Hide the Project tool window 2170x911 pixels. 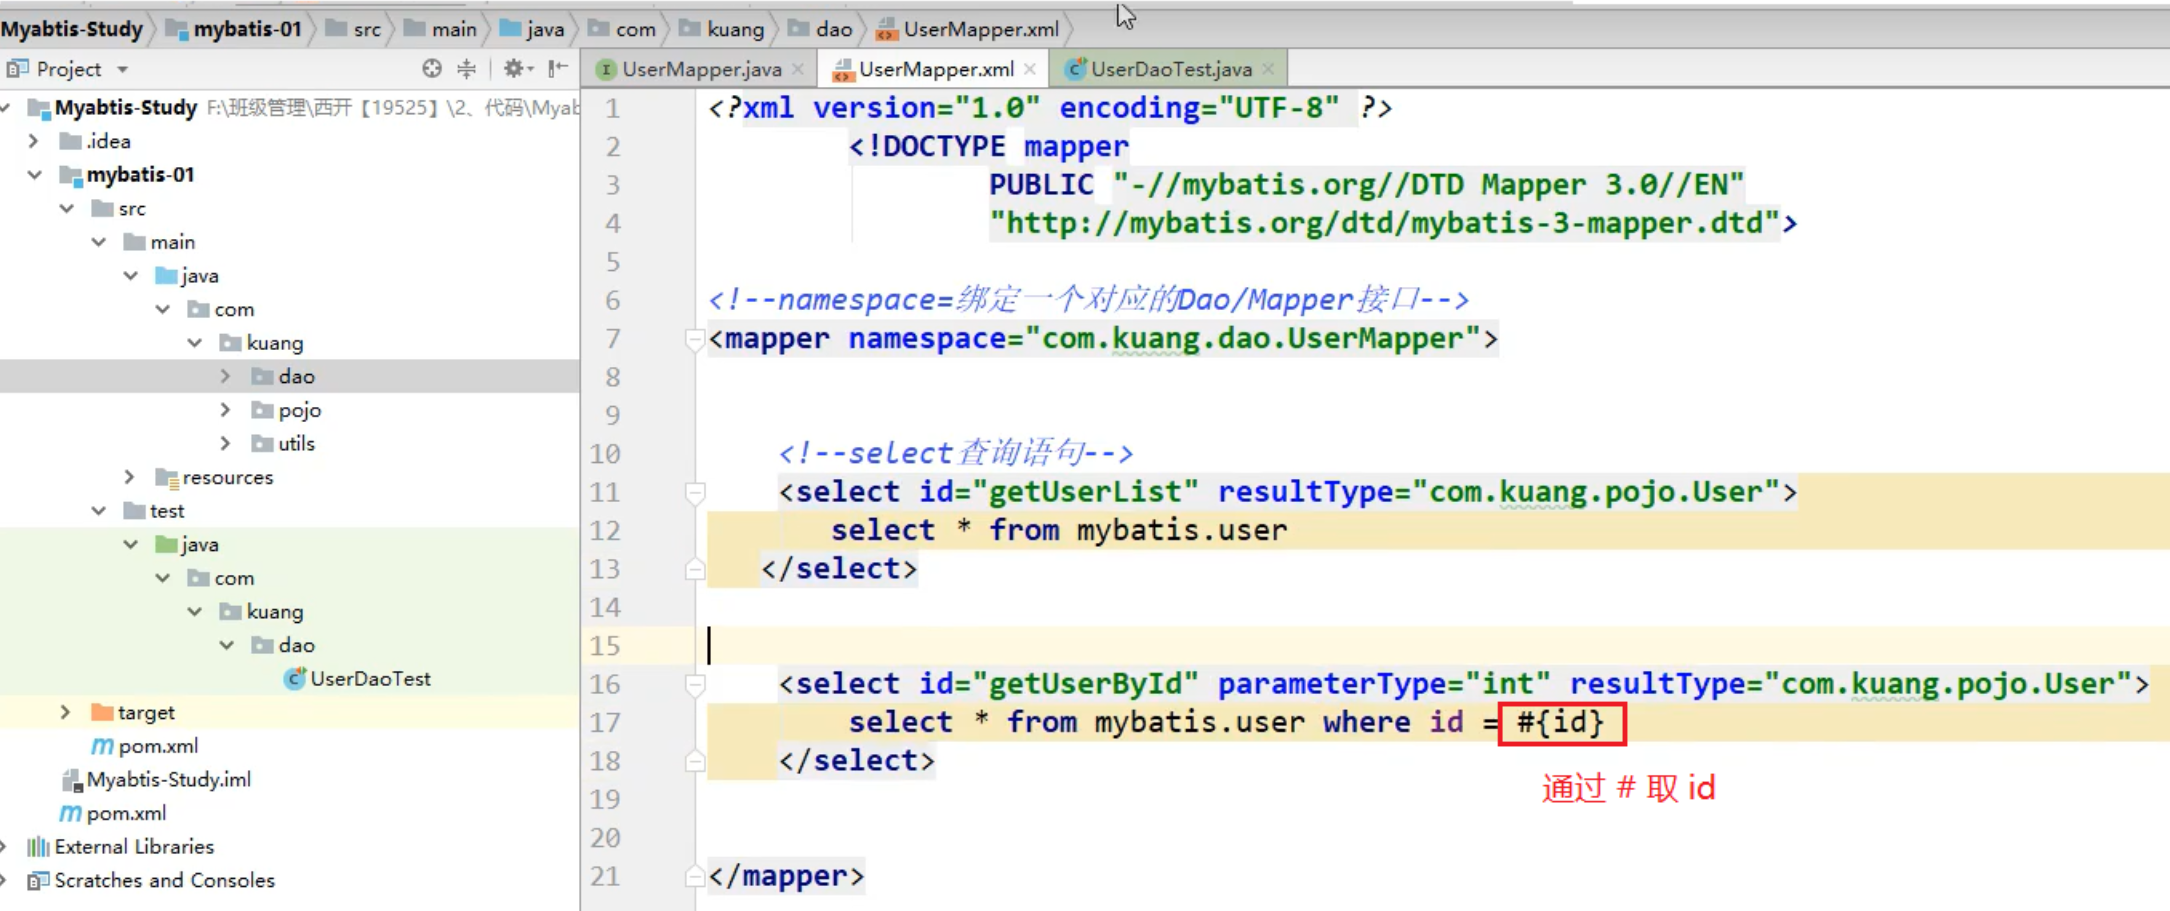pyautogui.click(x=558, y=68)
